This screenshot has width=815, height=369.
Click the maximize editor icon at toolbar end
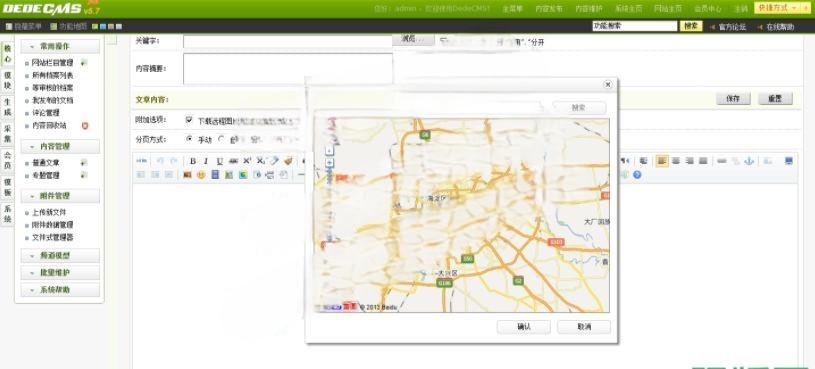tap(788, 161)
